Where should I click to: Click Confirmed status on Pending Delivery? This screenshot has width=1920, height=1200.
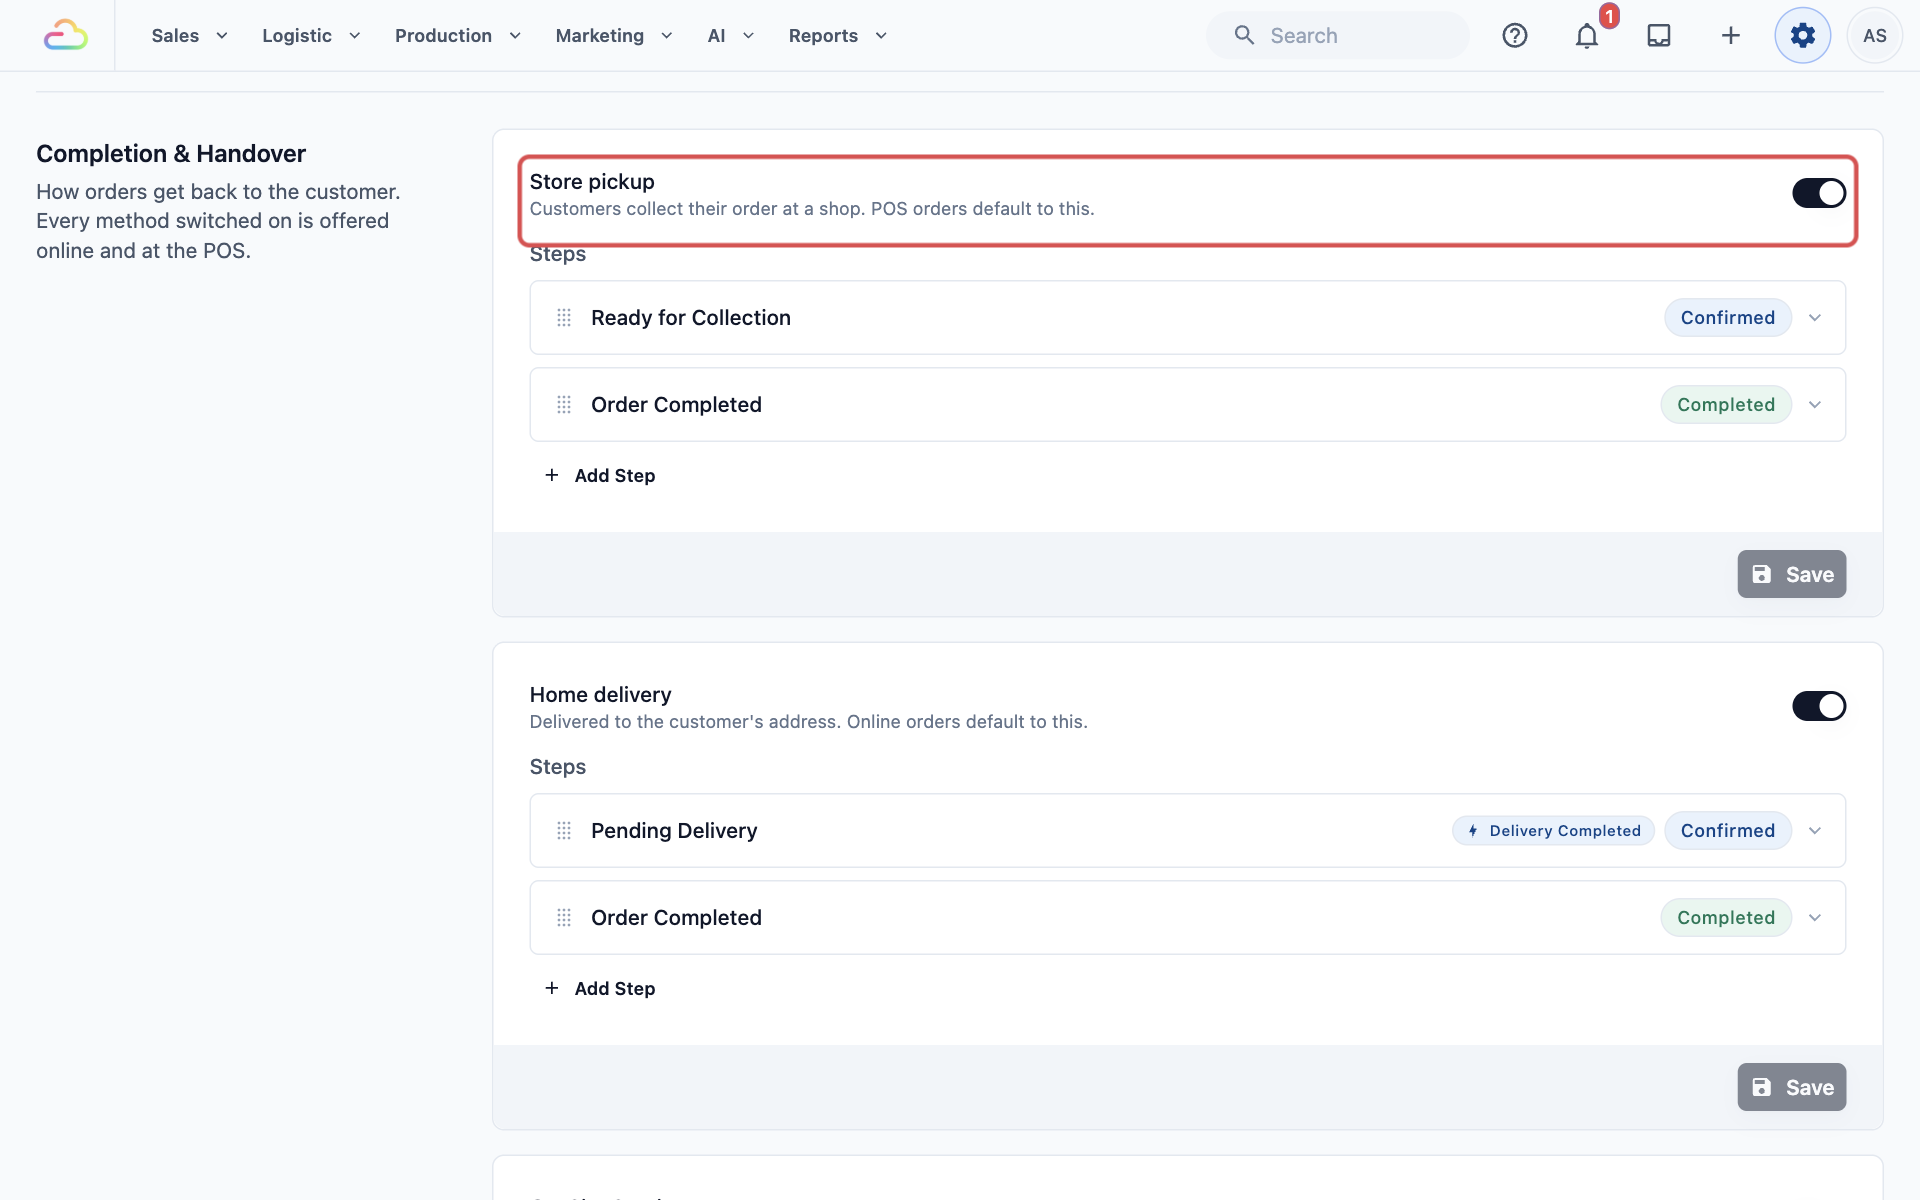tap(1728, 831)
